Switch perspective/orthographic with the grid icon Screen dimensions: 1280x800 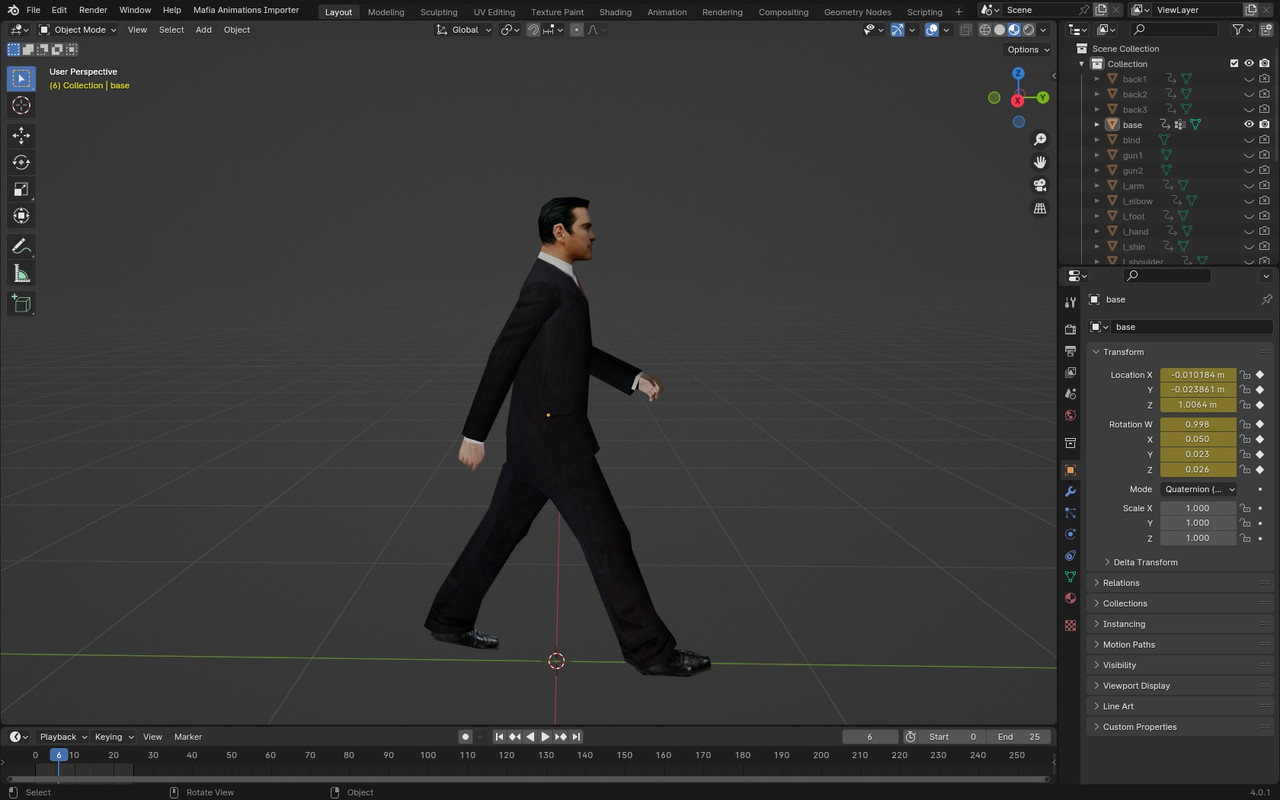pos(1040,208)
